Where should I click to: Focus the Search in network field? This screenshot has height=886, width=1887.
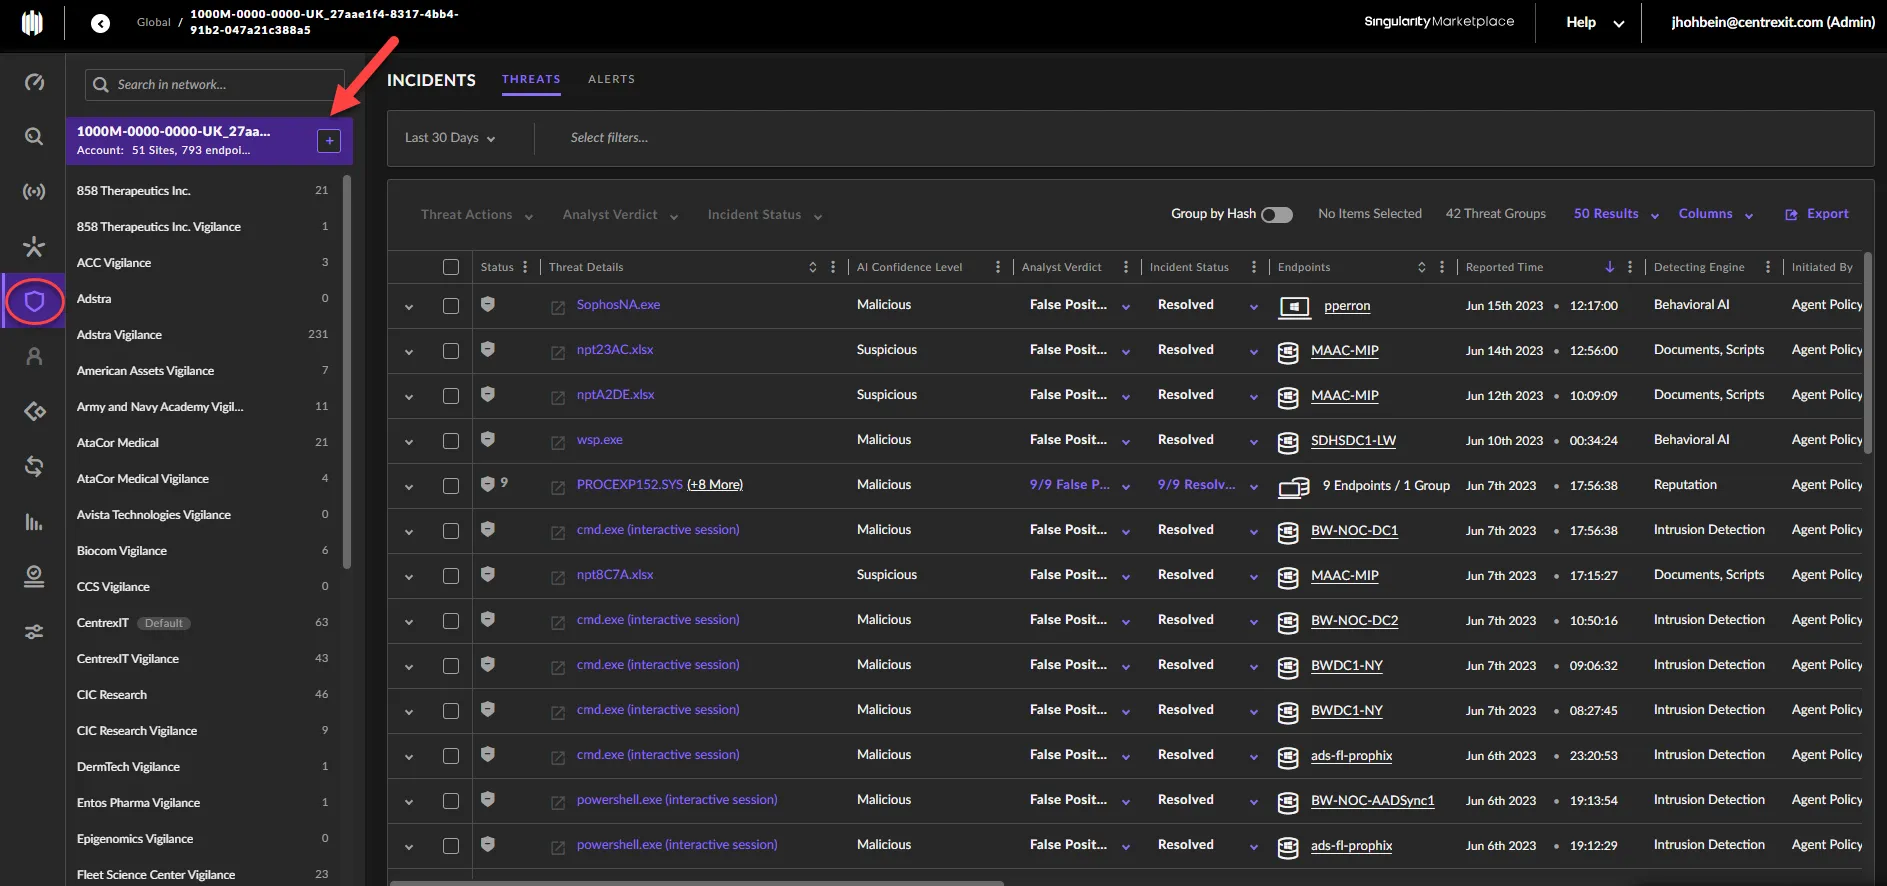(215, 85)
